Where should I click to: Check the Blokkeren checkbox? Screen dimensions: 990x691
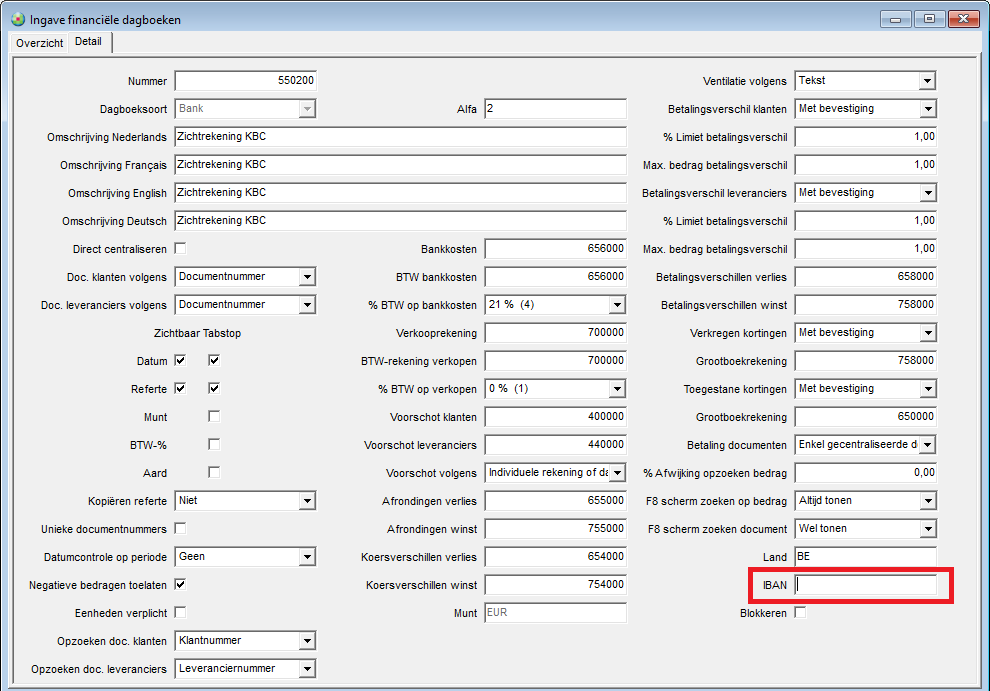[x=800, y=612]
